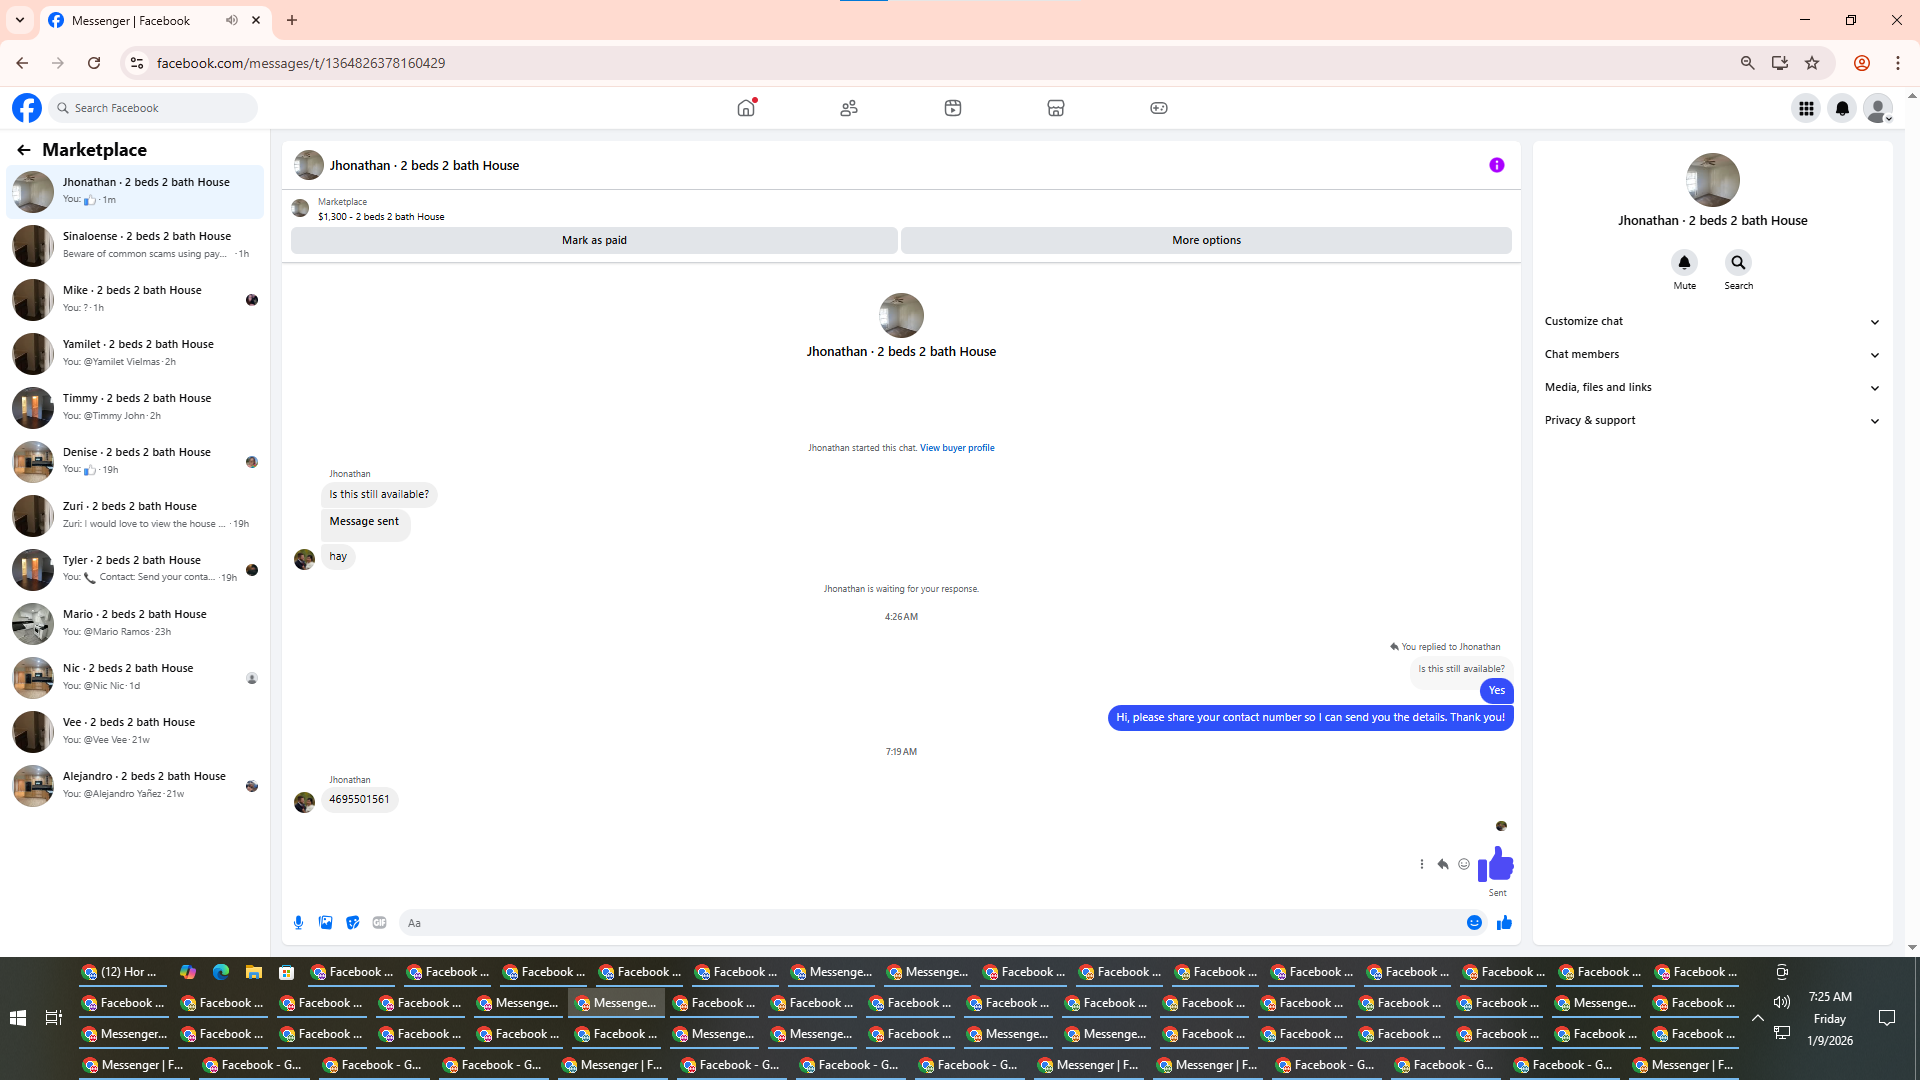Click reply arrow beside sent thumbs-up

(x=1442, y=864)
